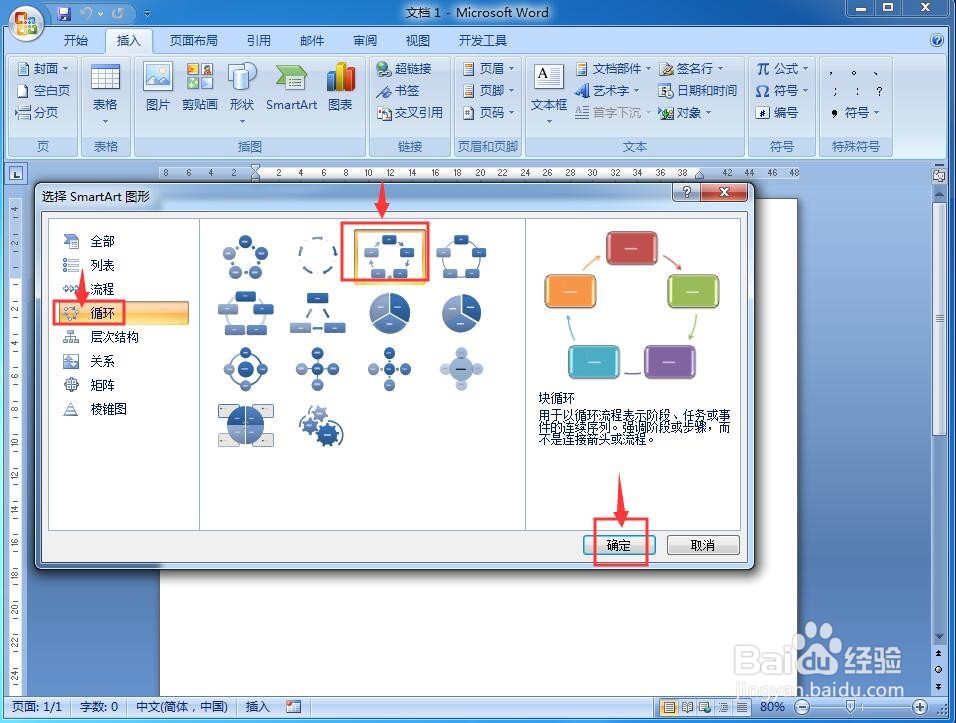
Task: Click the dialog help question button
Action: 687,193
